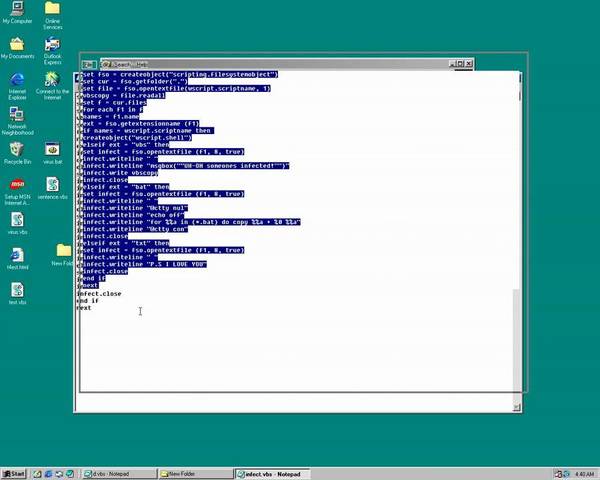This screenshot has height=480, width=600.
Task: Open the Search menu in Notepad
Action: point(122,64)
